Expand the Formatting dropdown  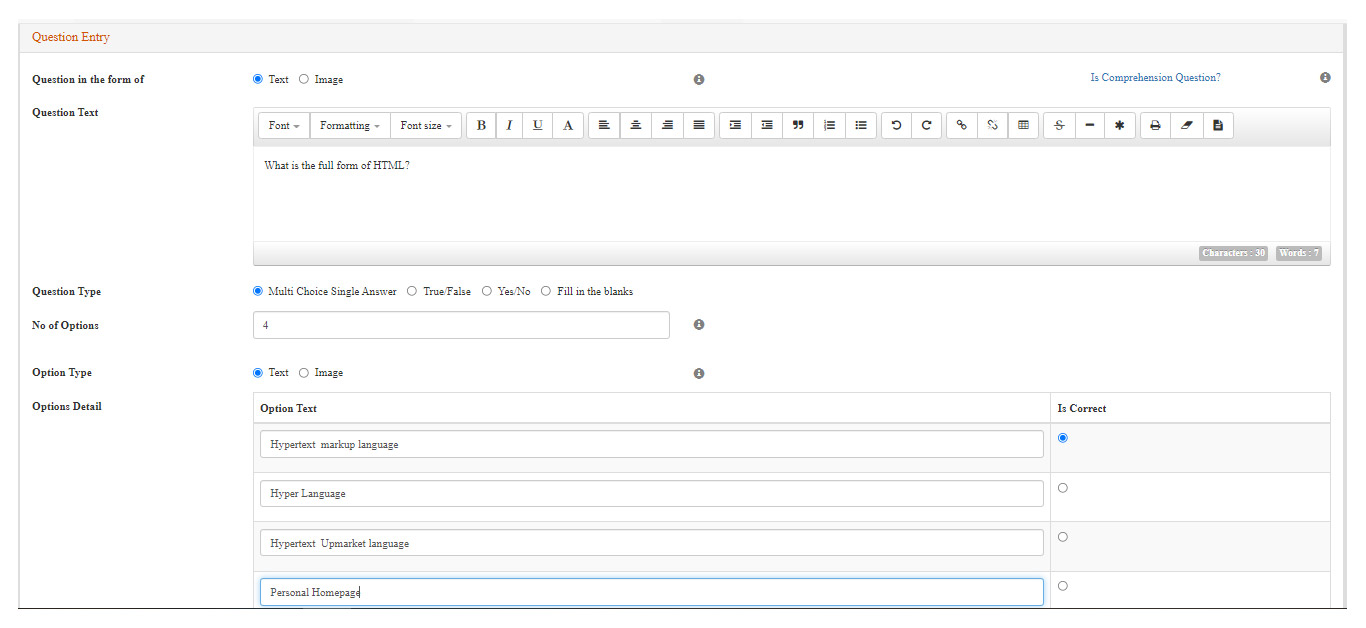tap(350, 126)
